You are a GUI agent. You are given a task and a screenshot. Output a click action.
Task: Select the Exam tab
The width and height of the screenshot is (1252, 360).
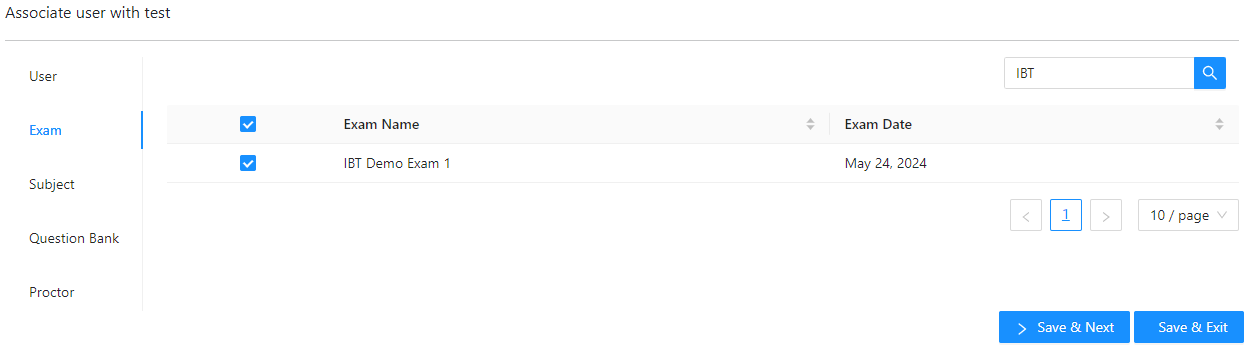(46, 130)
